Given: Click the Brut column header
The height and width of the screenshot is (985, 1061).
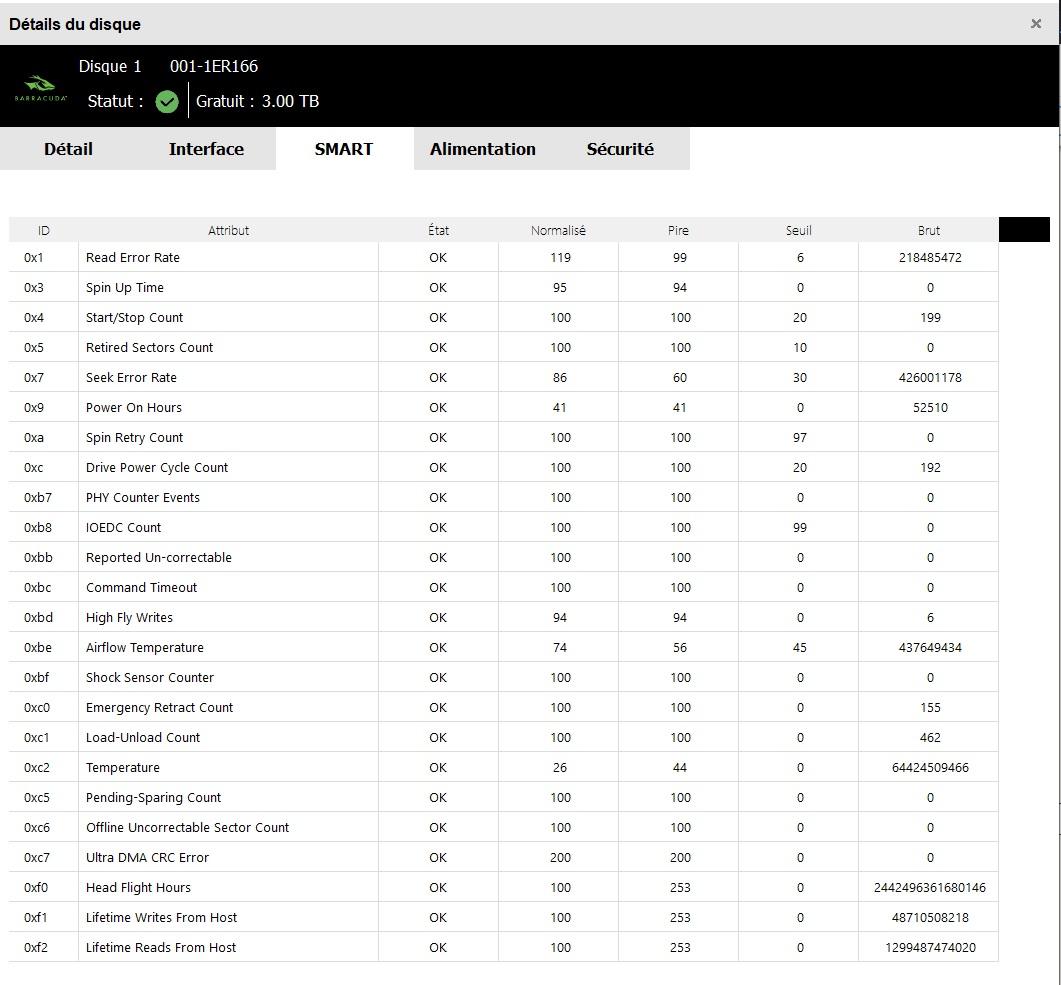Looking at the screenshot, I should tap(928, 231).
